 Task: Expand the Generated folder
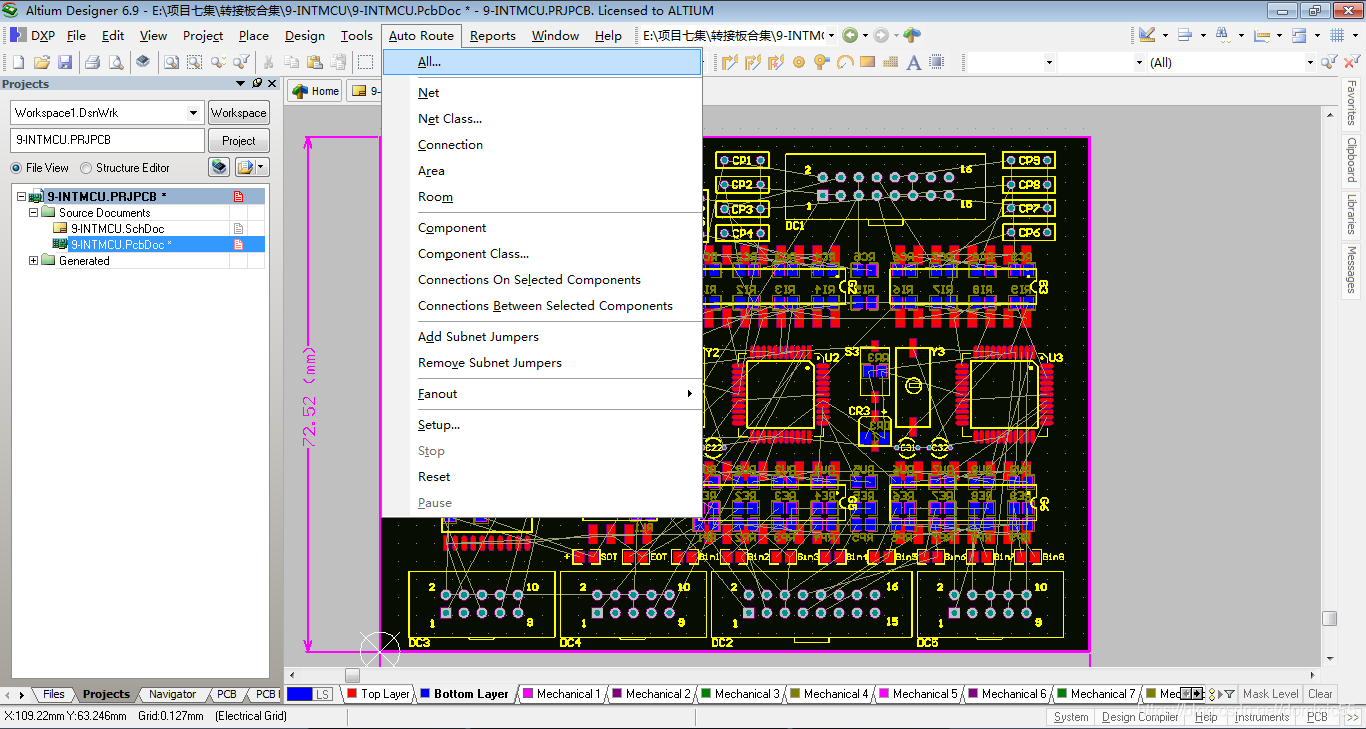33,261
